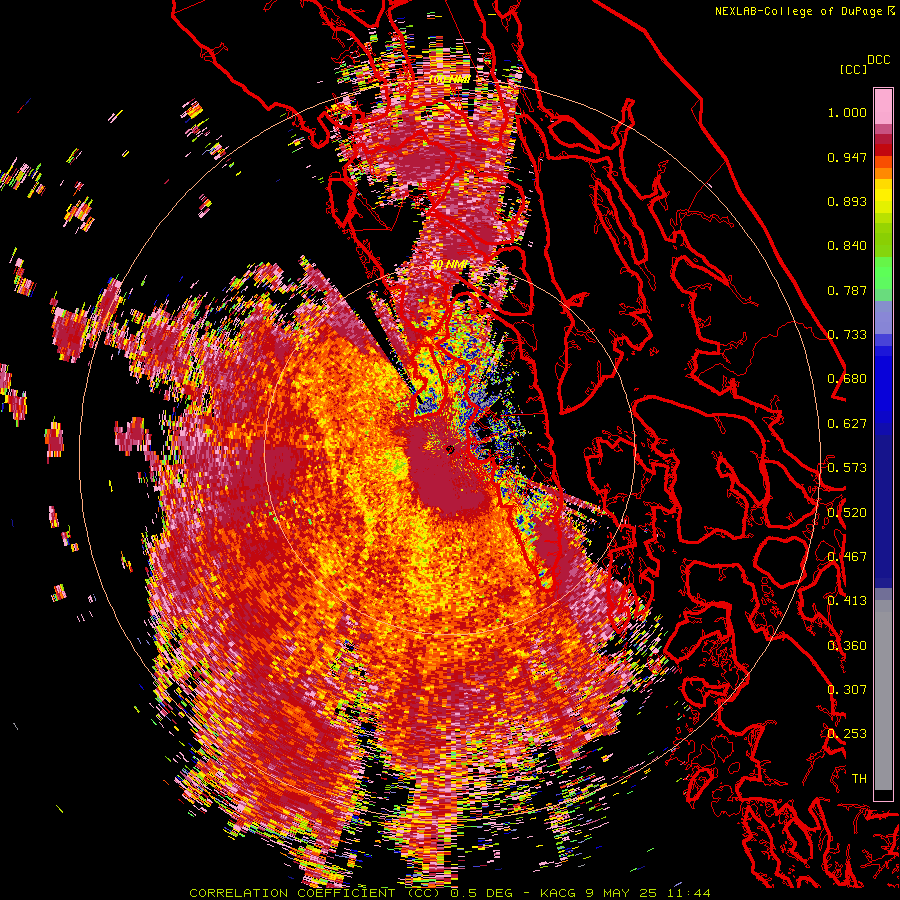900x900 pixels.
Task: Click the 0.733 legend value
Action: click(847, 335)
